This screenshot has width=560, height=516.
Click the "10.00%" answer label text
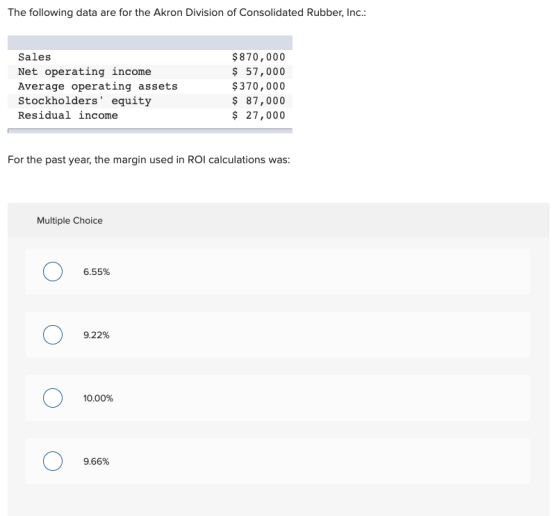point(98,398)
